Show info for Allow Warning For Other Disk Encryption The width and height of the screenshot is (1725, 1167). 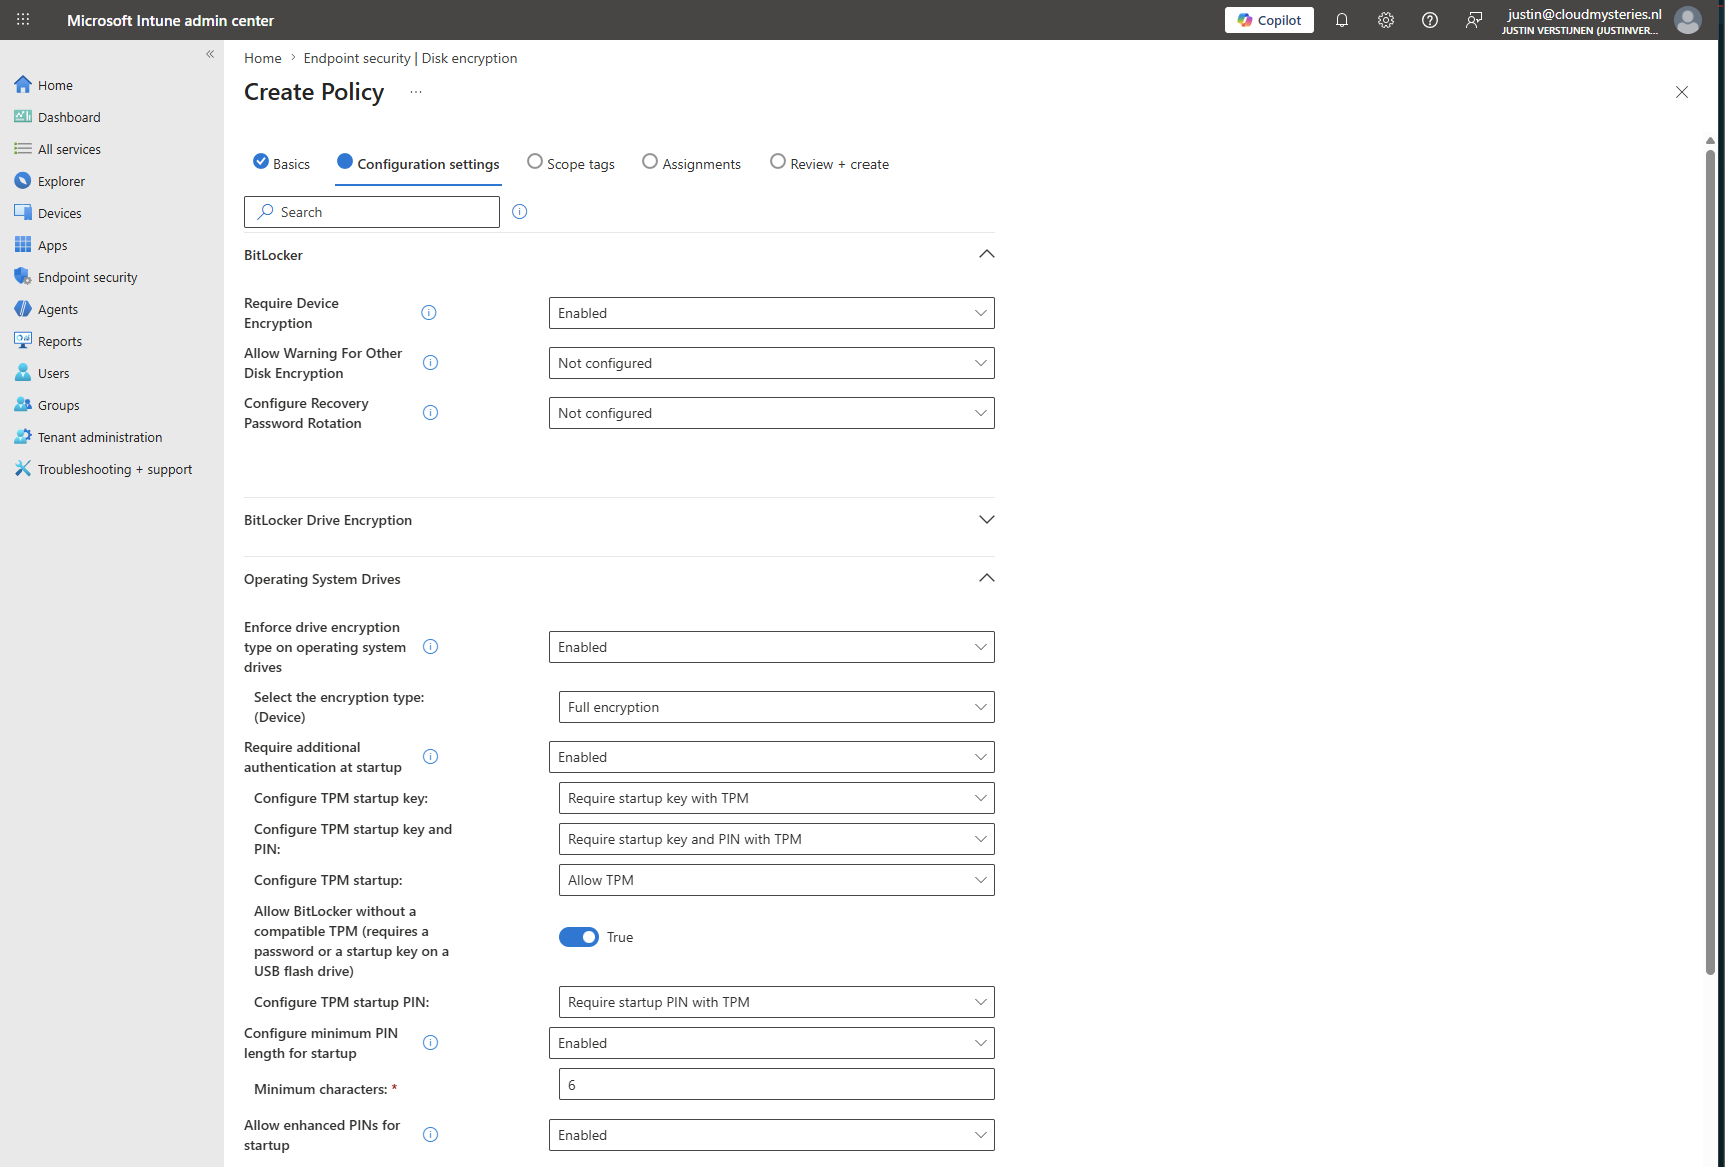(x=431, y=363)
